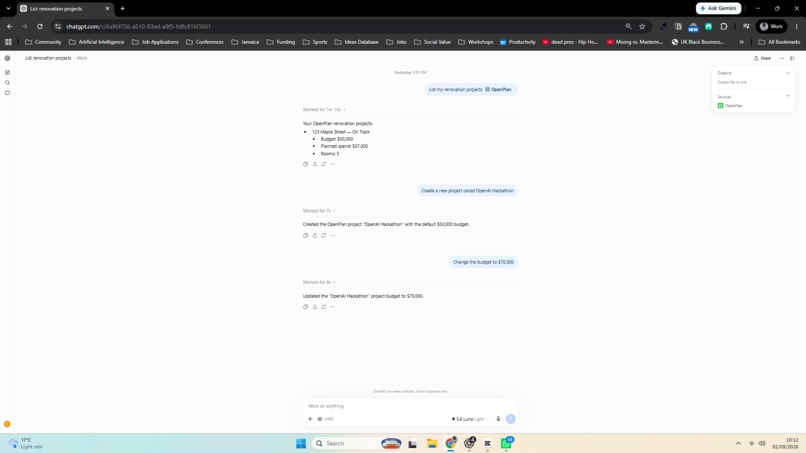Image resolution: width=806 pixels, height=453 pixels.
Task: Open more actions for 'Created the OpenPlan project' response
Action: pos(333,235)
